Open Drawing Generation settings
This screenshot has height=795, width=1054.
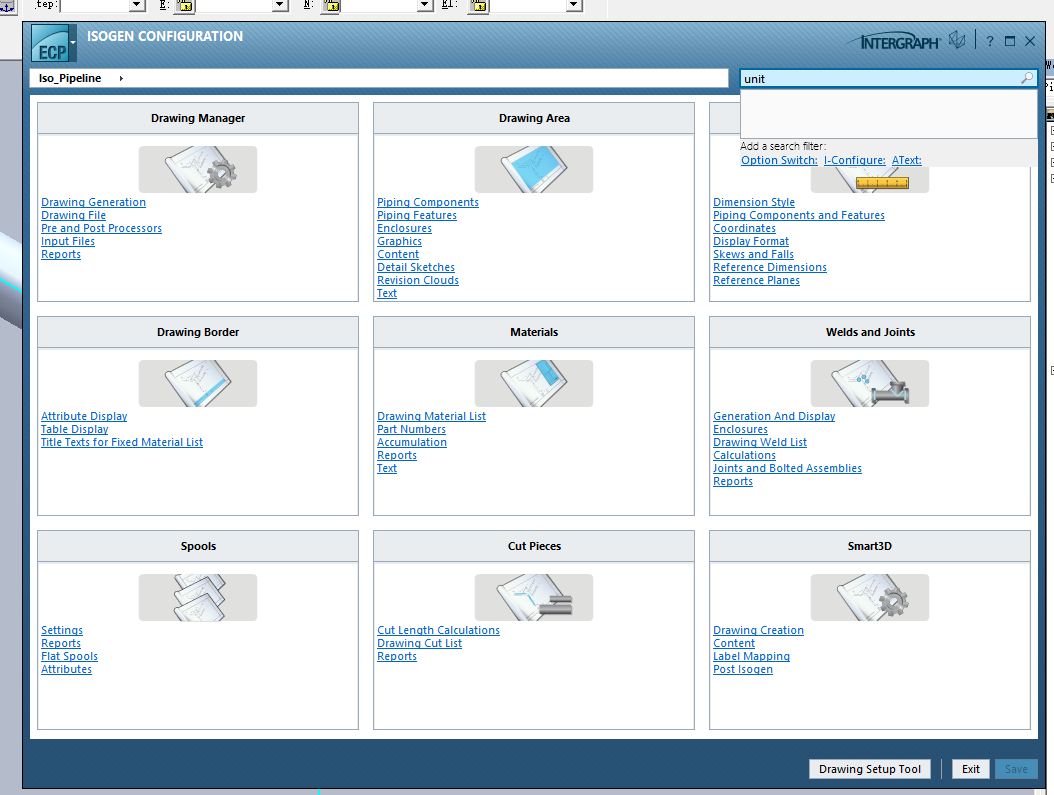click(93, 202)
